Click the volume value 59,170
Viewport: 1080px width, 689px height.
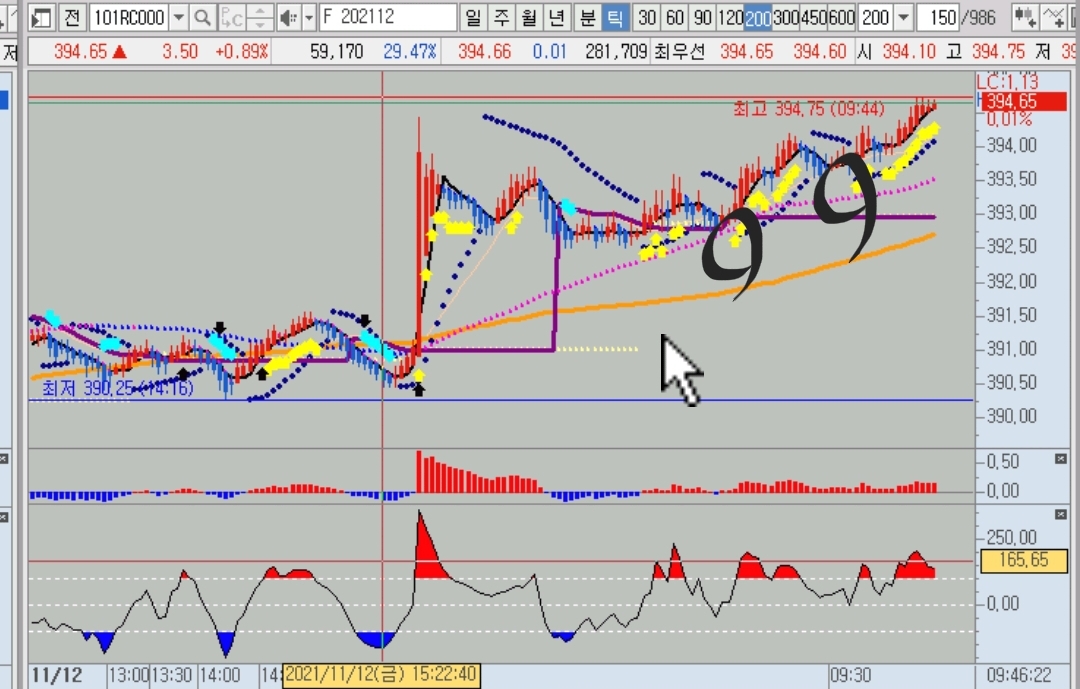coord(336,52)
